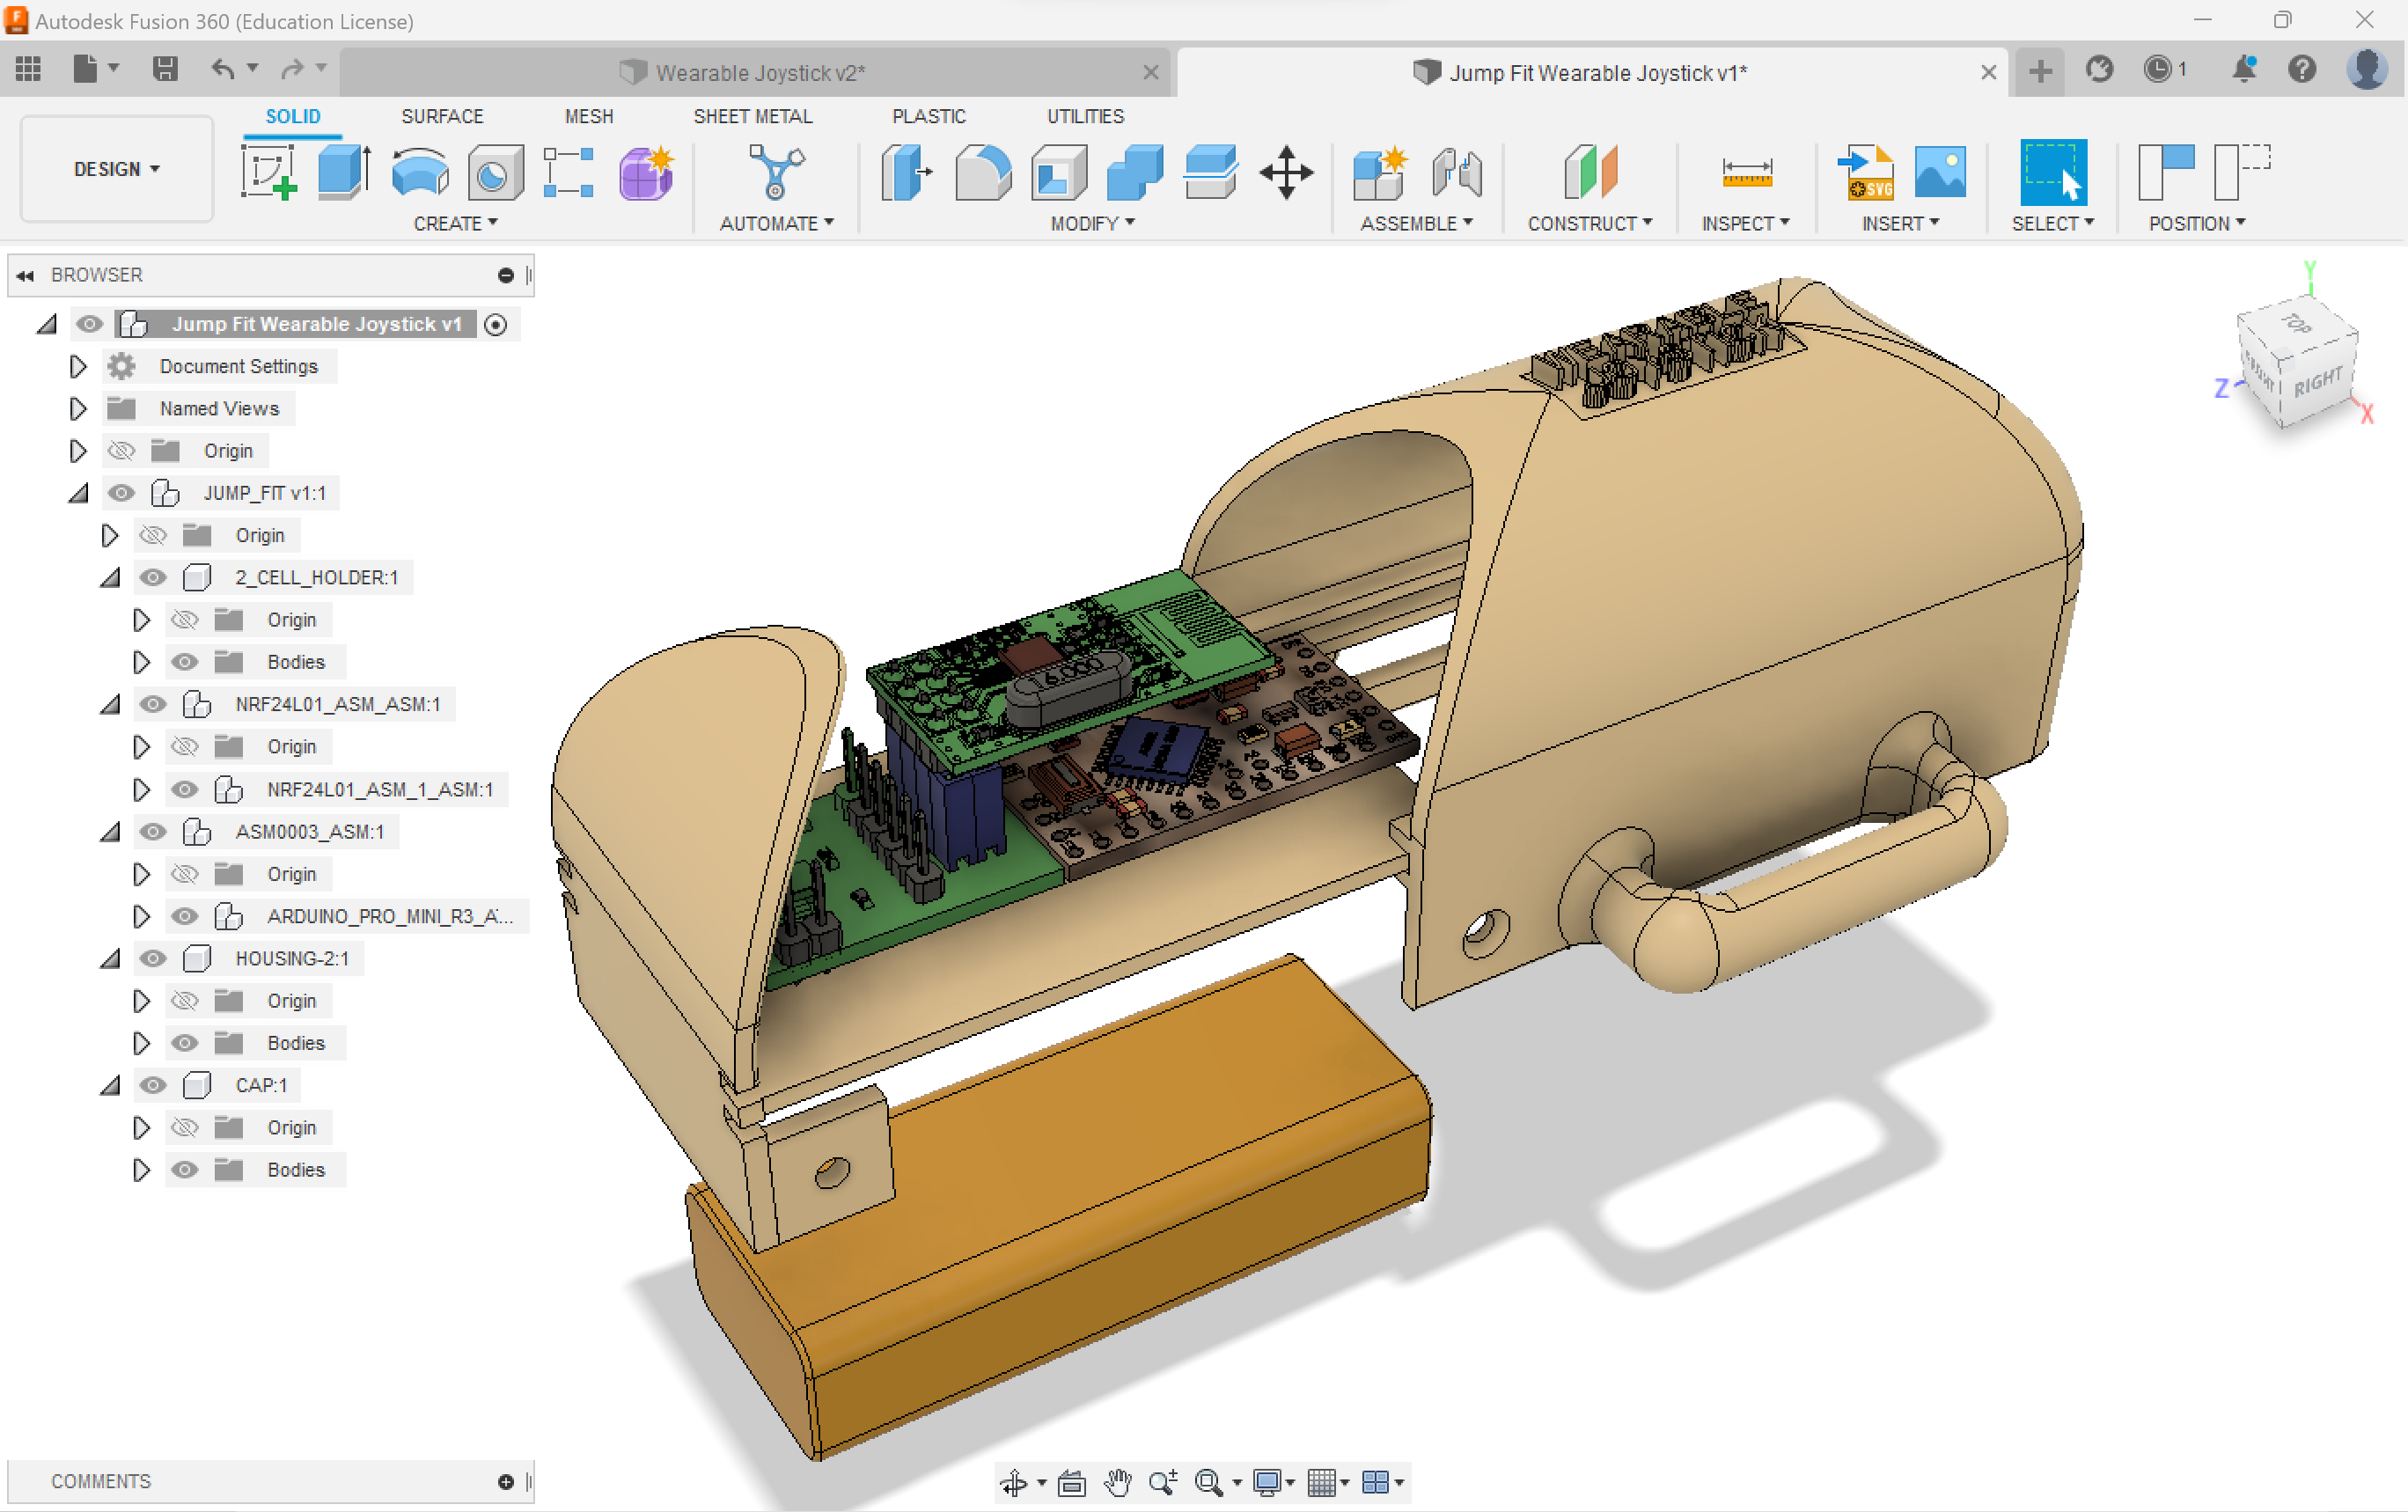Image resolution: width=2408 pixels, height=1512 pixels.
Task: Collapse the 2_CELL_HOLDER:1 node
Action: point(110,577)
